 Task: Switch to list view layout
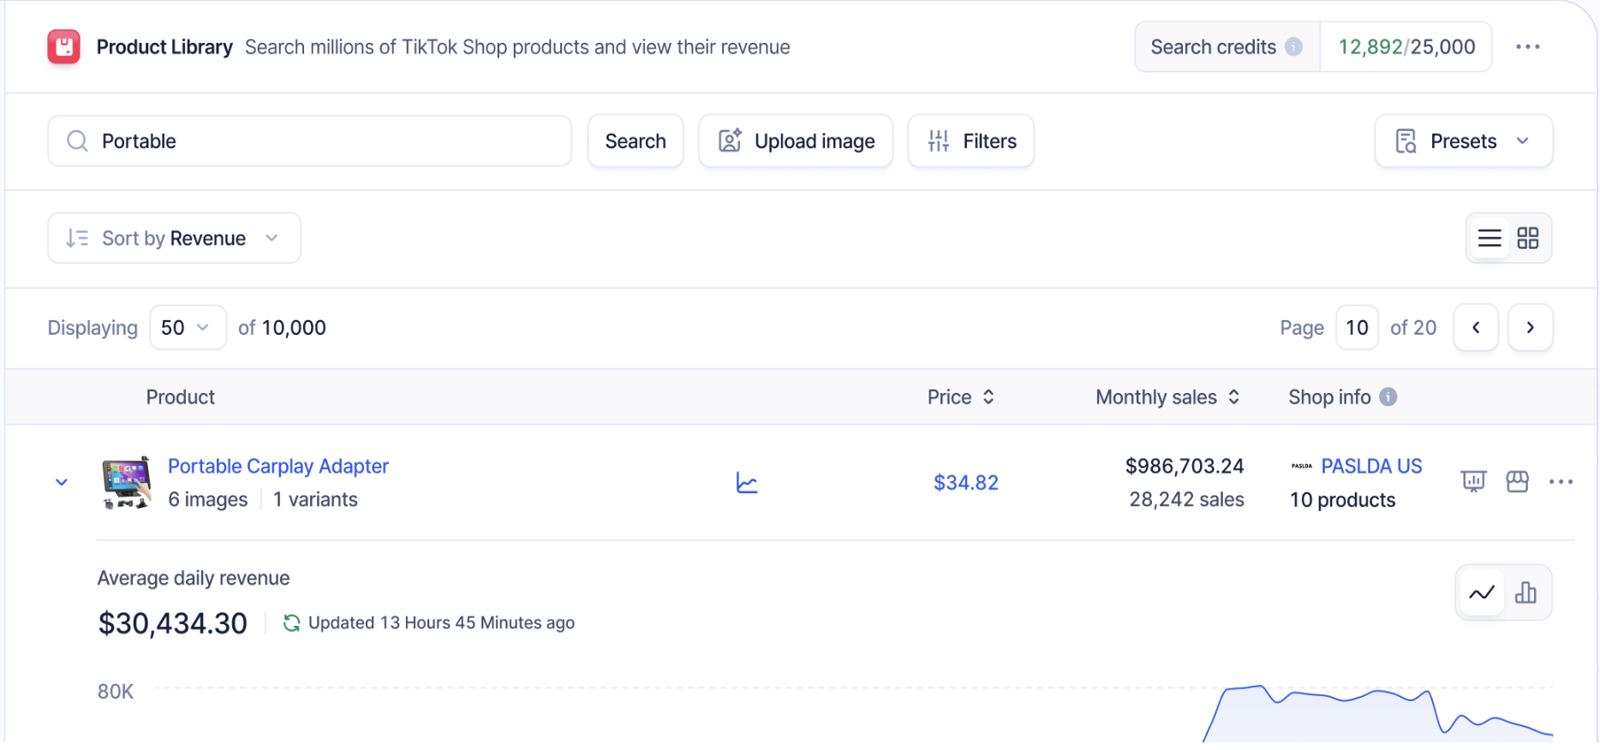[x=1490, y=238]
